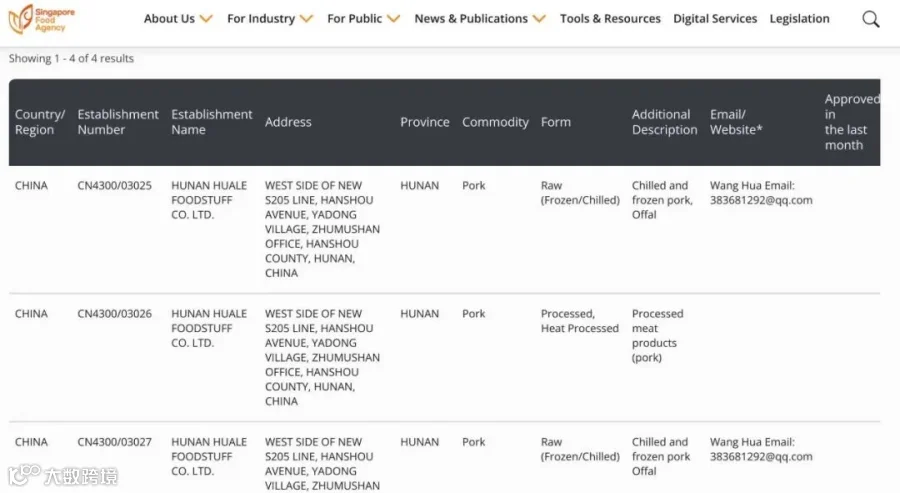Go to Tools & Resources
Screen dimensions: 900x493
(610, 18)
